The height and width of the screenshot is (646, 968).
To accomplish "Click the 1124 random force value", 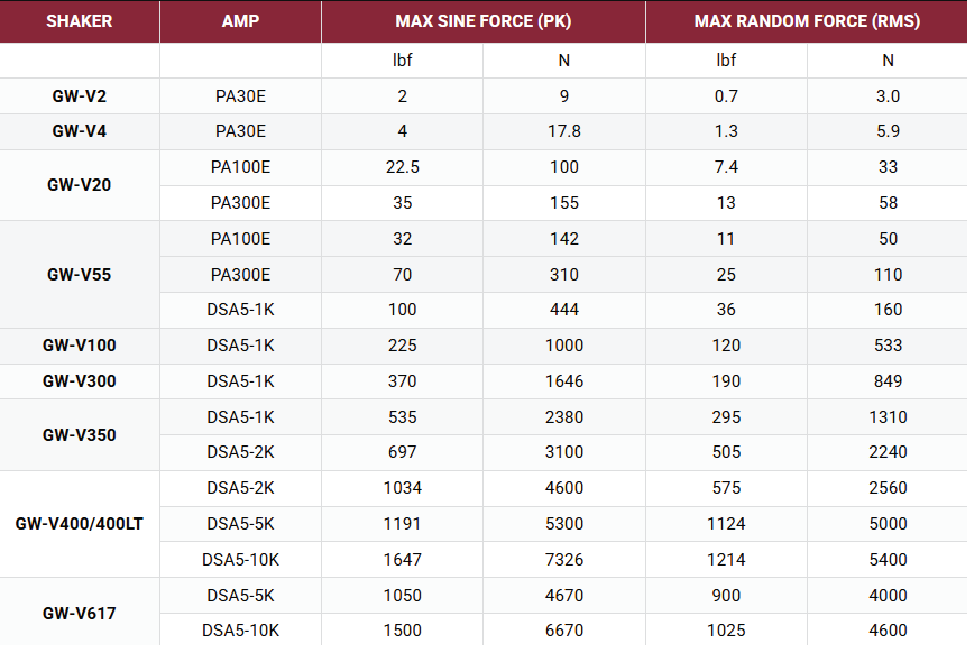I will coord(726,523).
